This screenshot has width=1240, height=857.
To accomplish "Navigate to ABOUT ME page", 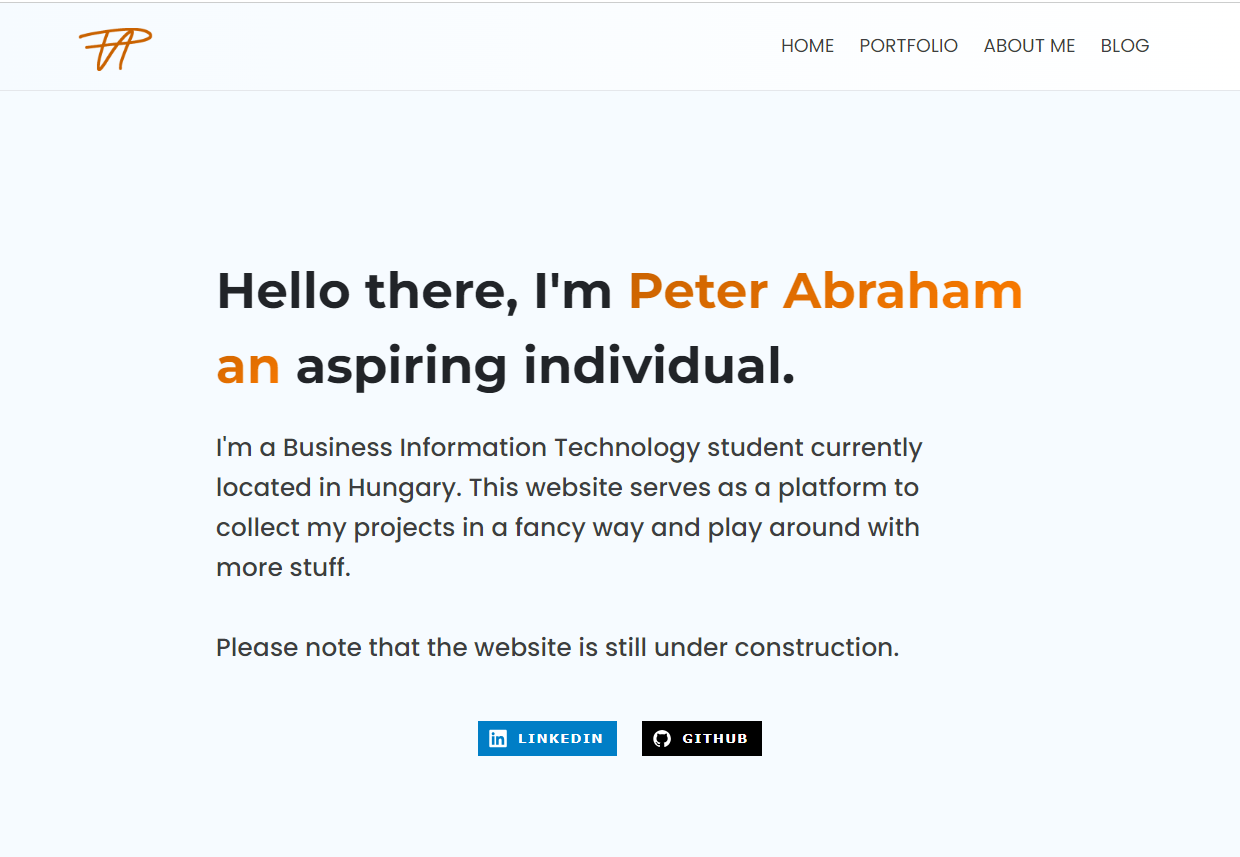I will [x=1029, y=46].
